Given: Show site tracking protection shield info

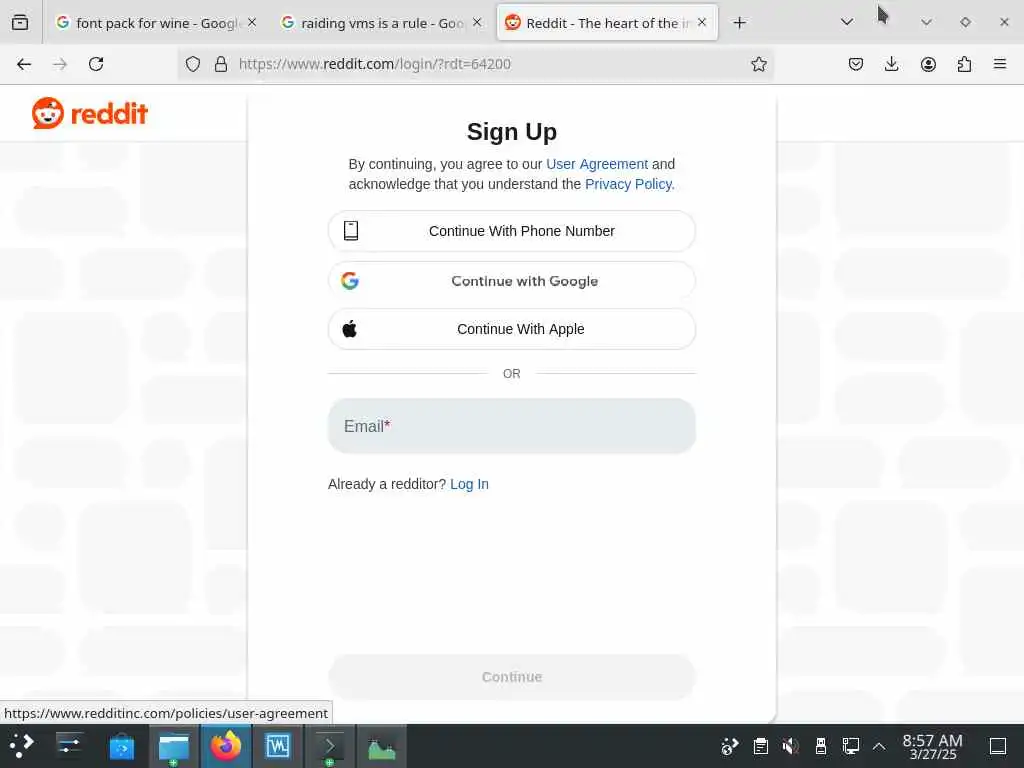Looking at the screenshot, I should click(193, 64).
